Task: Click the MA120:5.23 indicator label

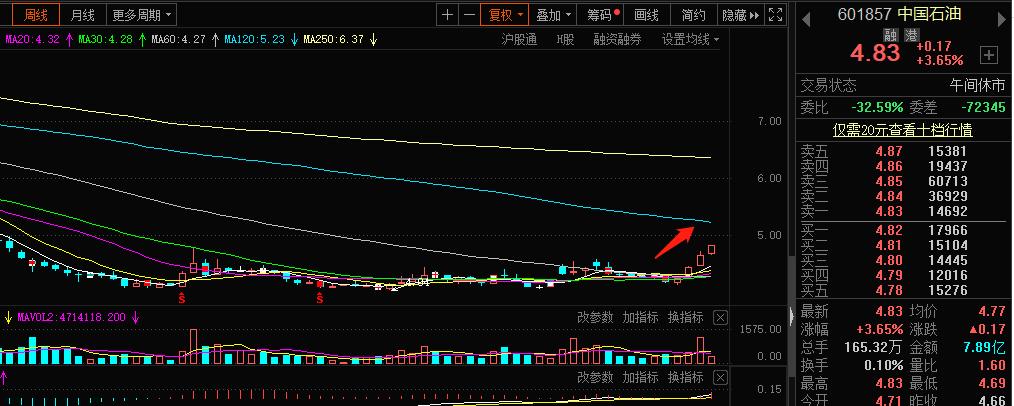Action: click(254, 39)
